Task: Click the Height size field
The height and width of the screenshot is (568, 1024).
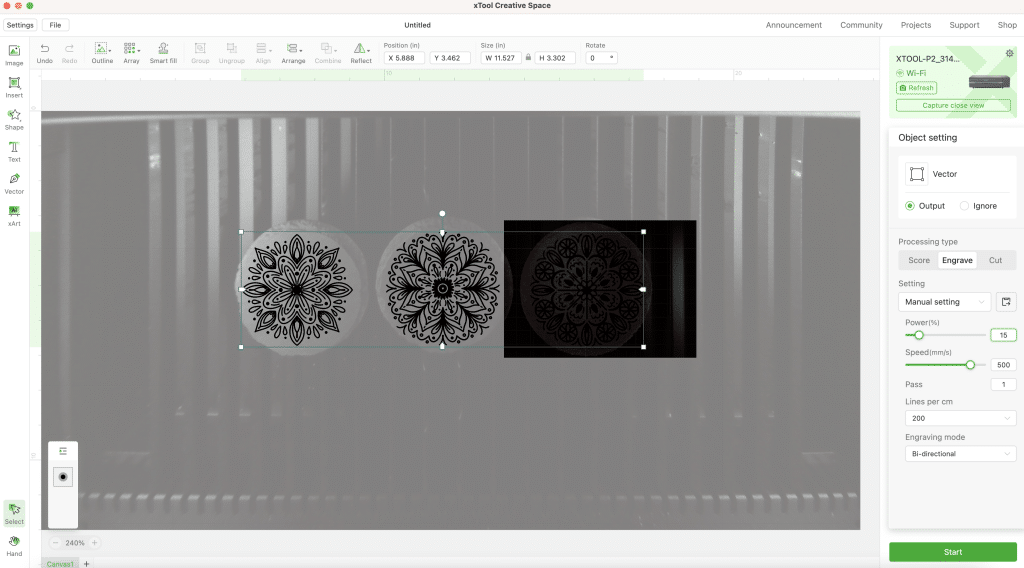Action: coord(554,57)
